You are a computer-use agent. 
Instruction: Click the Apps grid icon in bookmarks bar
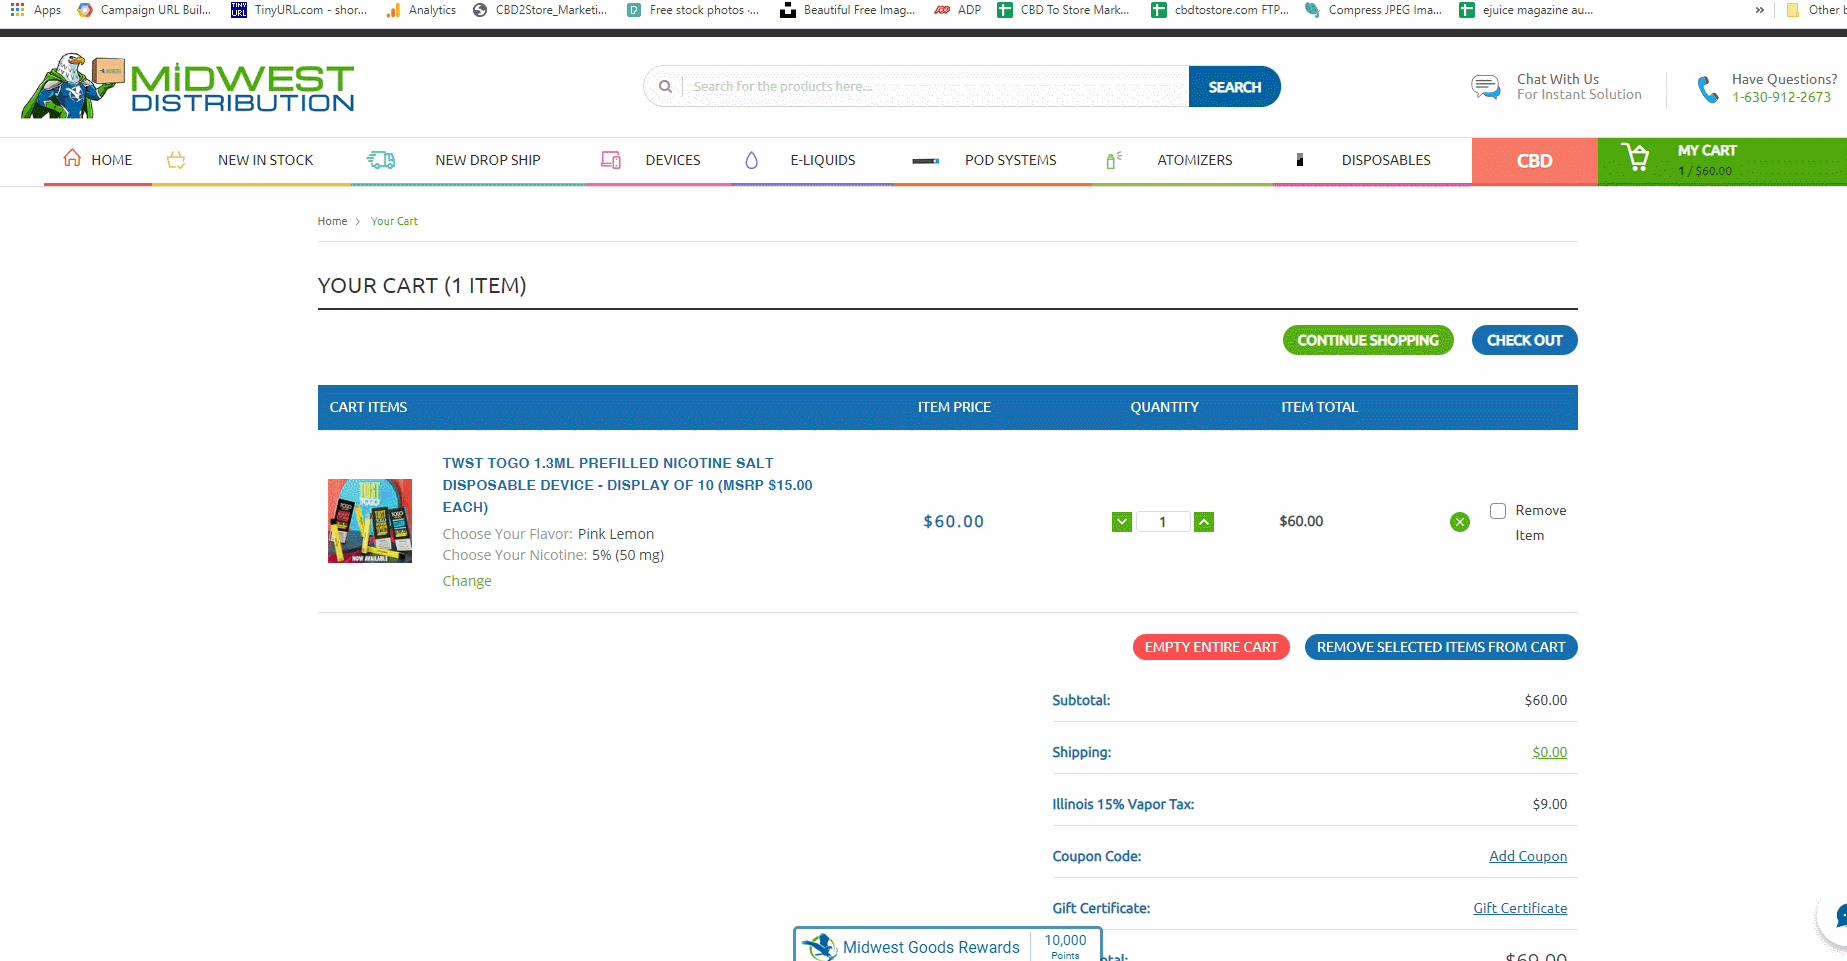click(x=17, y=10)
